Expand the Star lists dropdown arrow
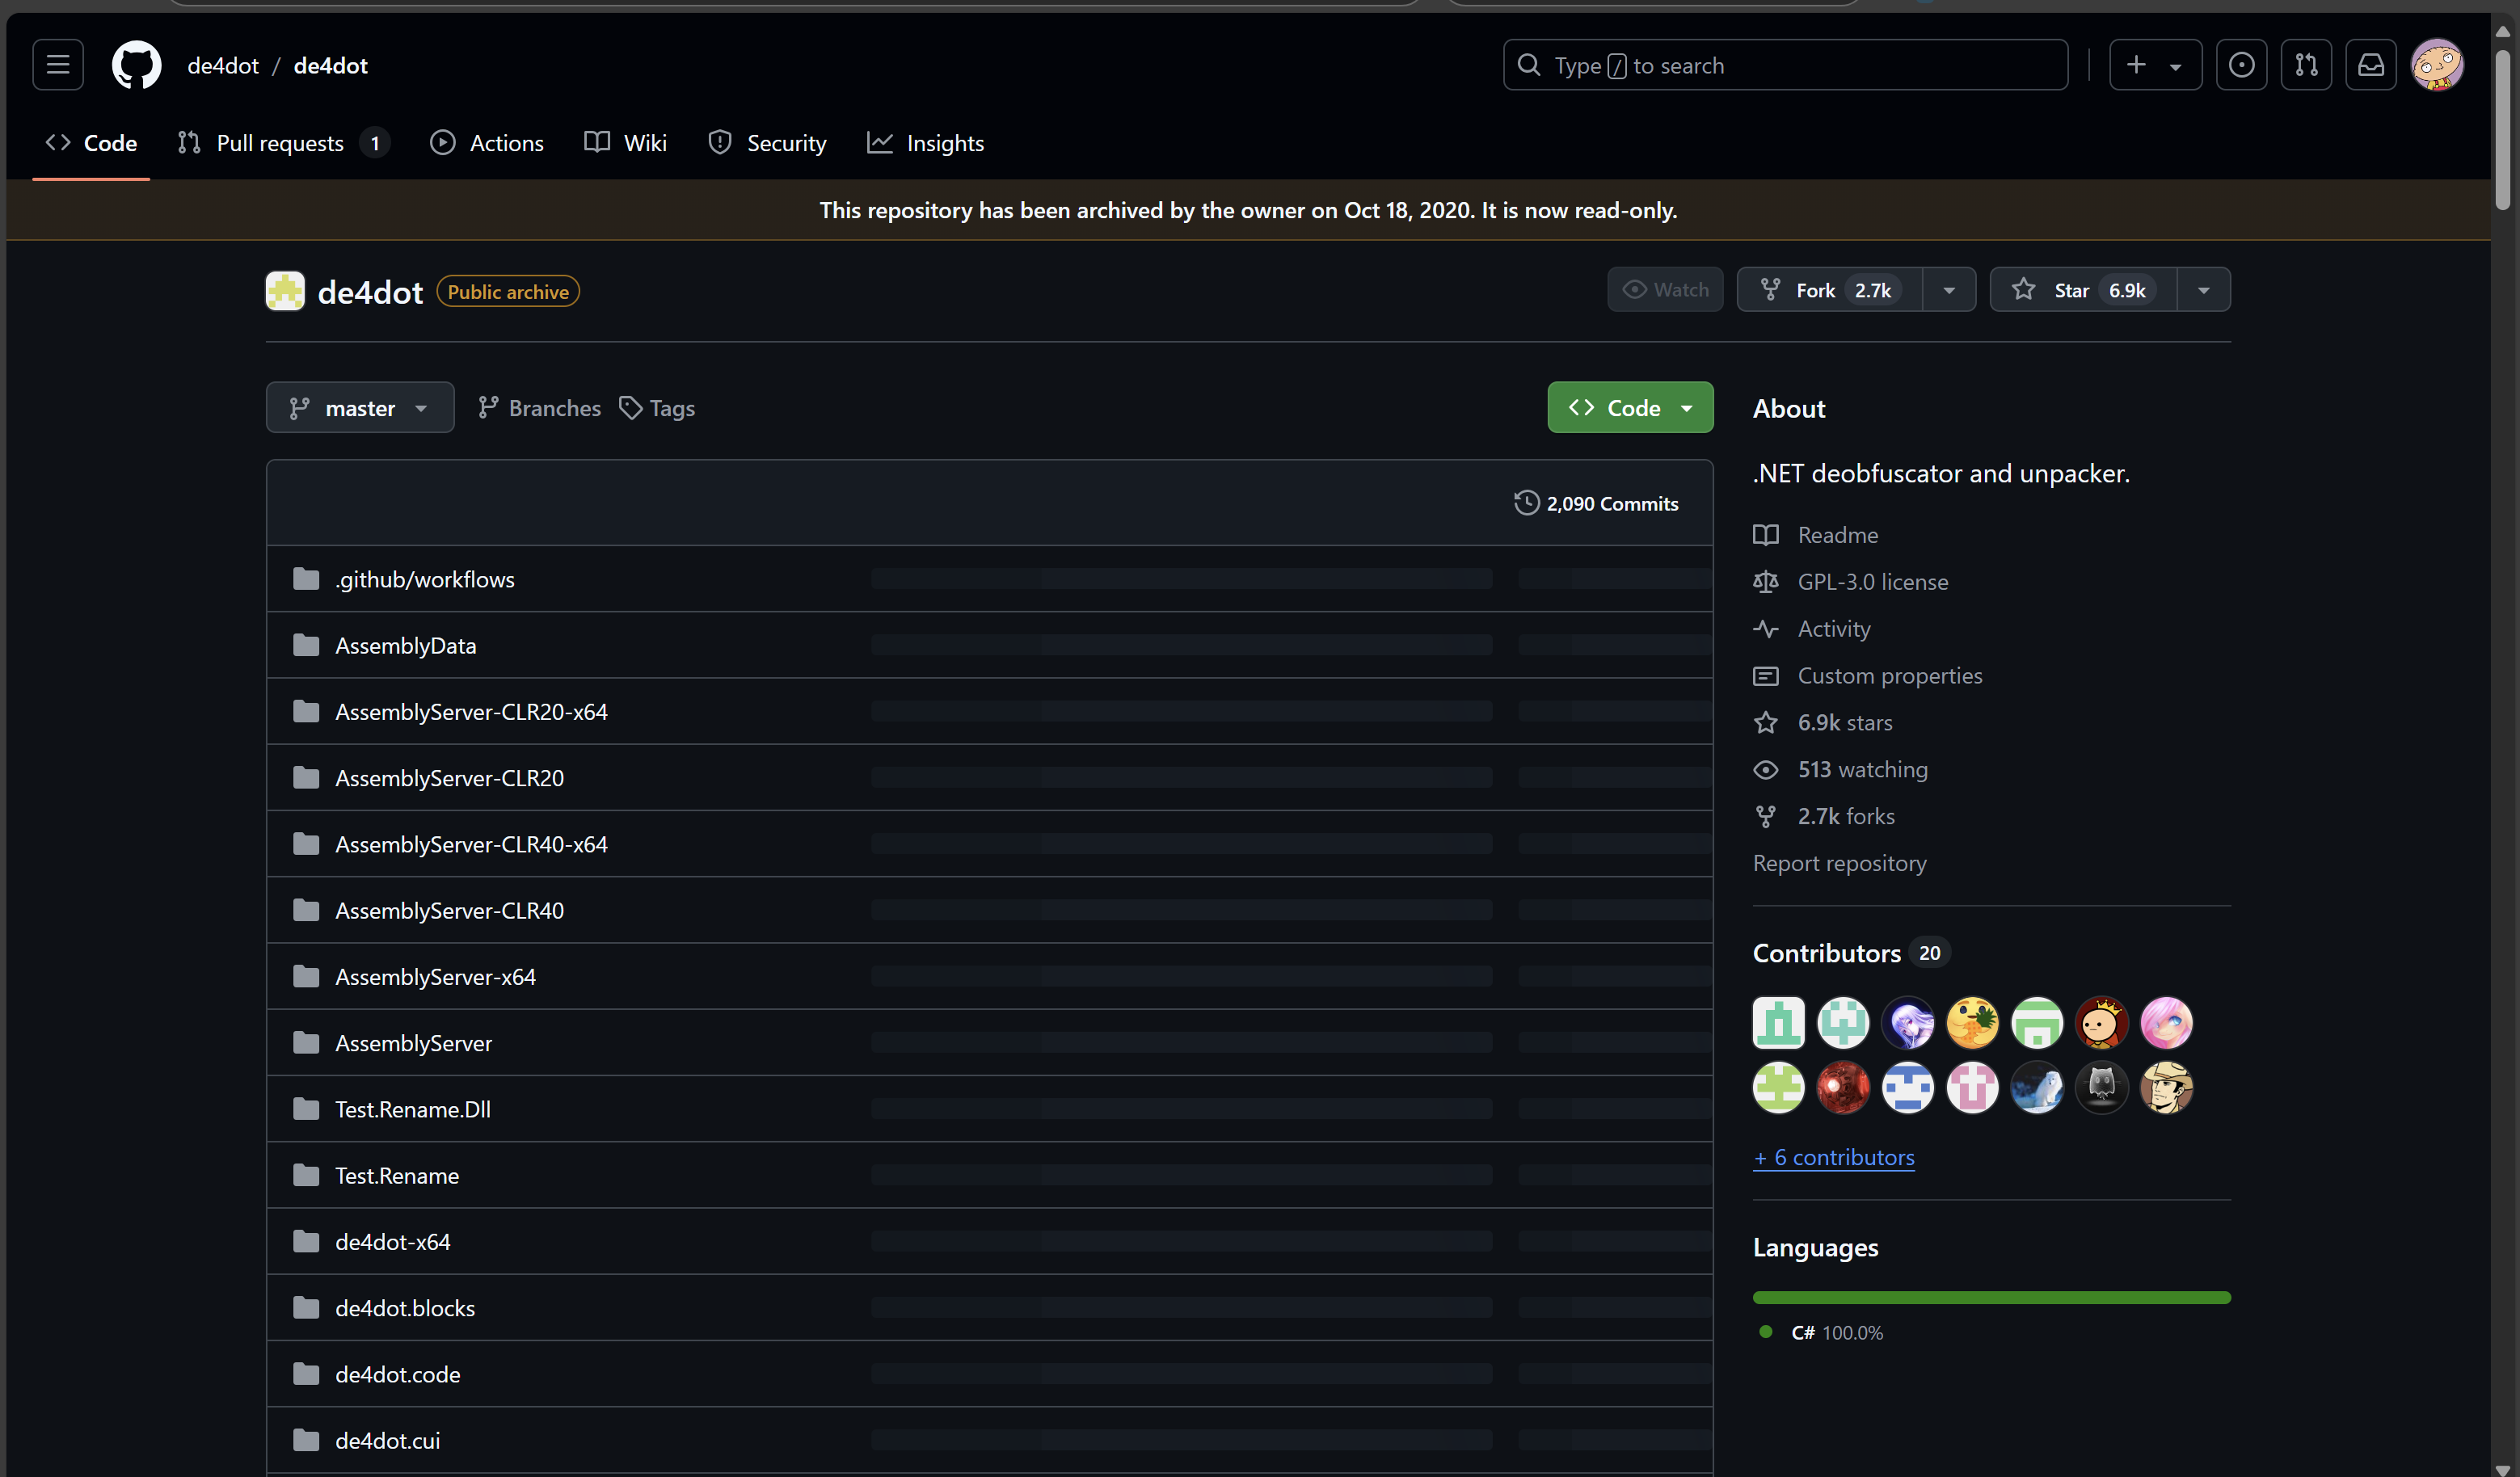2520x1477 pixels. coord(2204,290)
